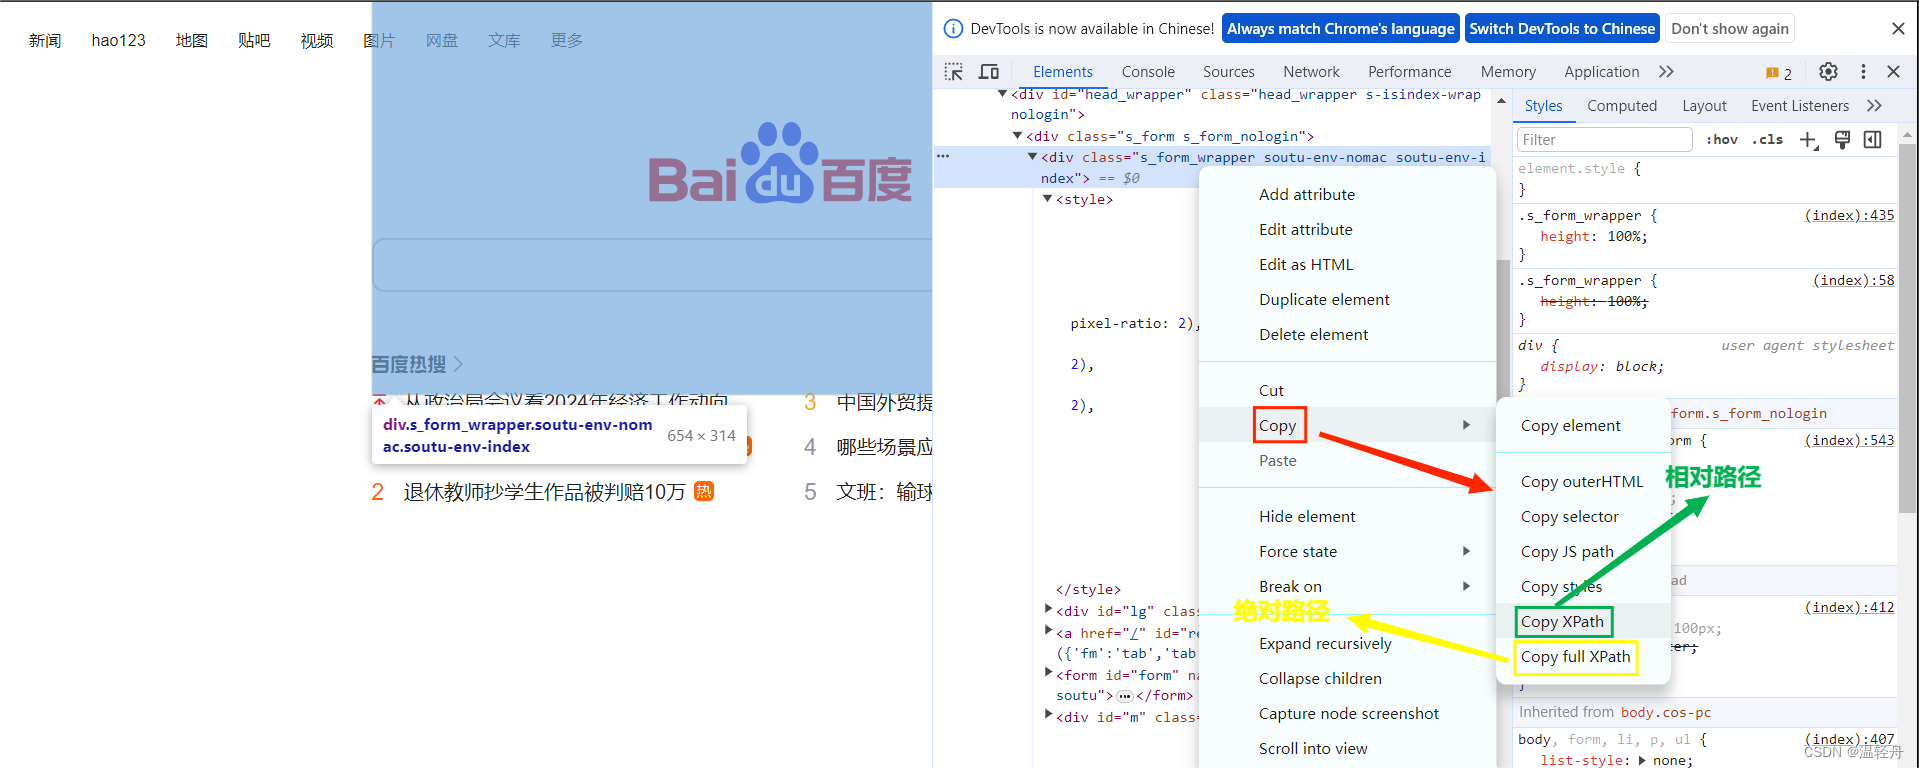Image resolution: width=1919 pixels, height=768 pixels.
Task: Open DevTools three-dot customize menu
Action: coord(1863,72)
